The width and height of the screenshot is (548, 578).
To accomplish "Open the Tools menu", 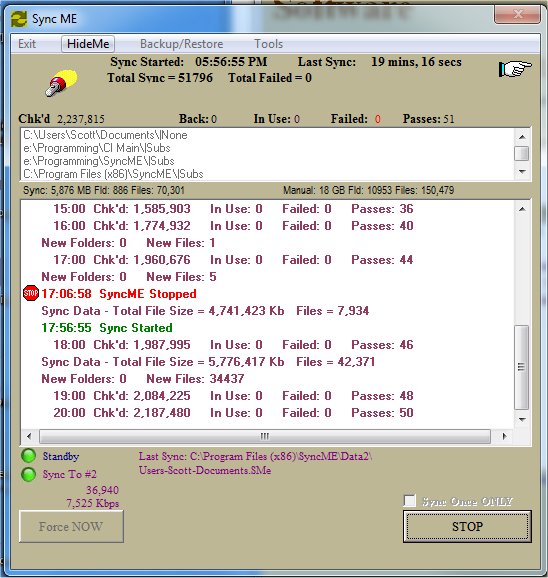I will tap(269, 44).
